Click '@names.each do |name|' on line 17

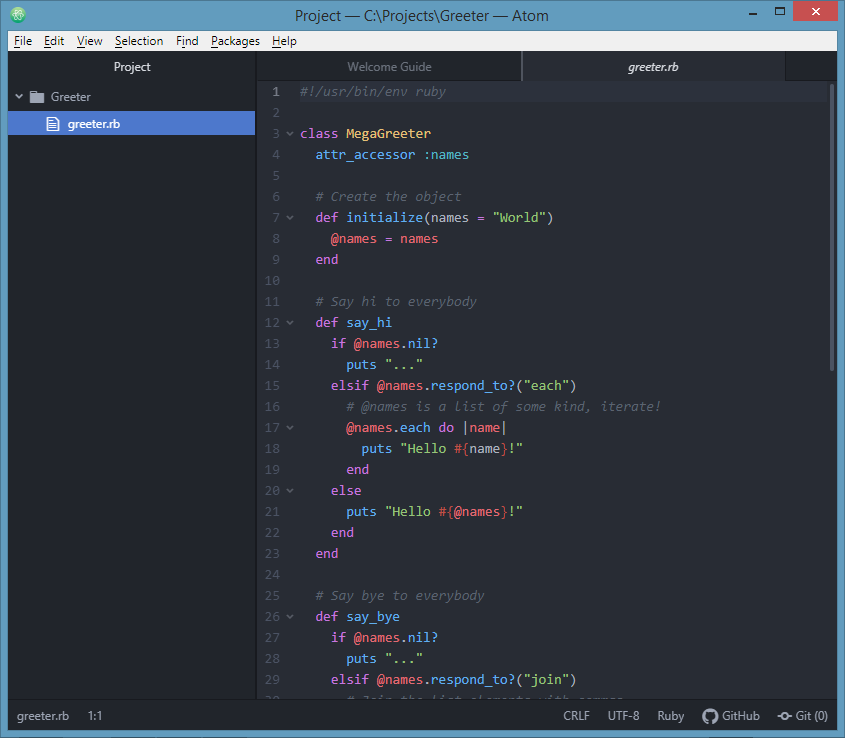pos(426,428)
